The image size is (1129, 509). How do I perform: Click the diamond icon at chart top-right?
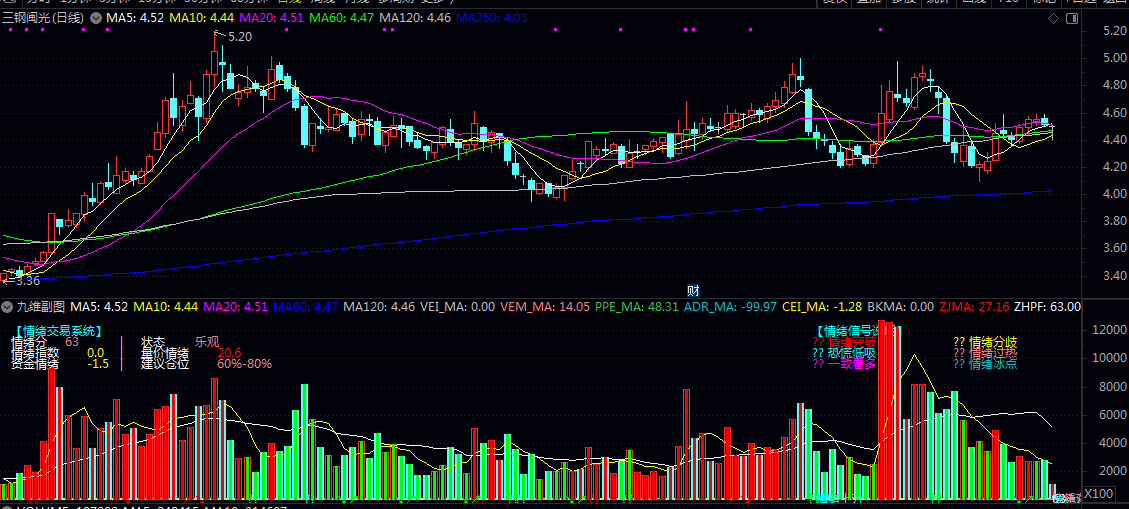(1053, 18)
